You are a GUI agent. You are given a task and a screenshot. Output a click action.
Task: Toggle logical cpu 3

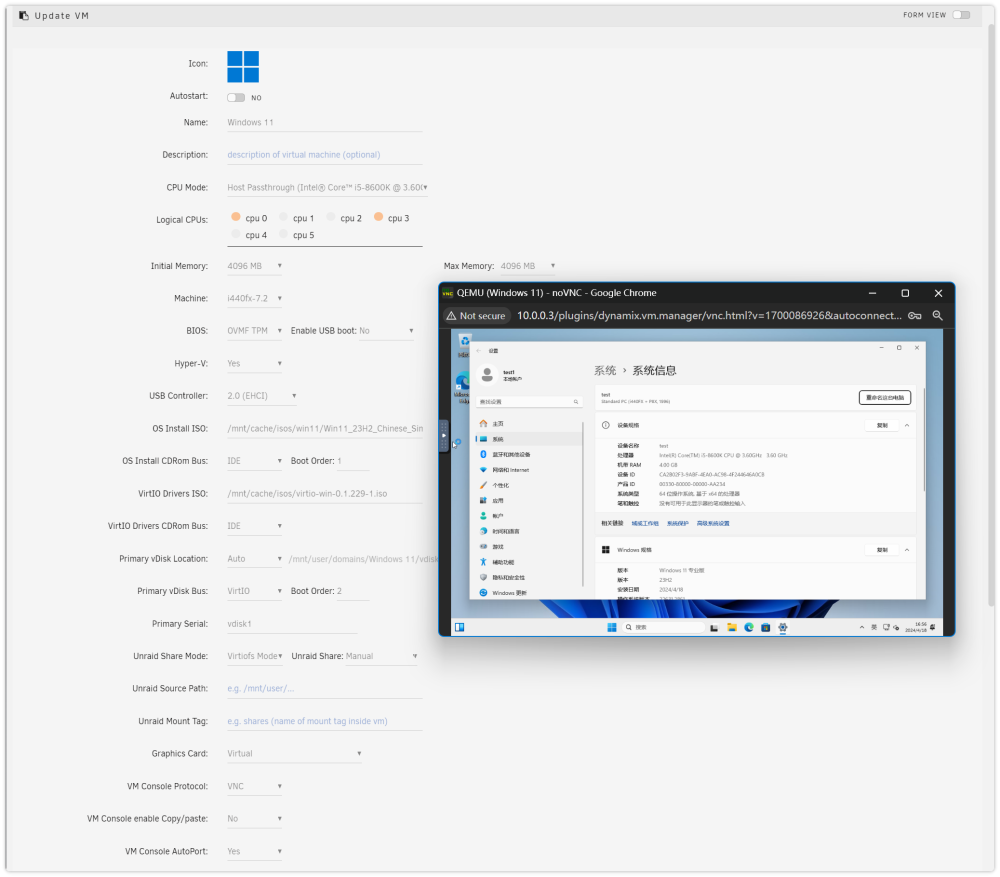379,217
